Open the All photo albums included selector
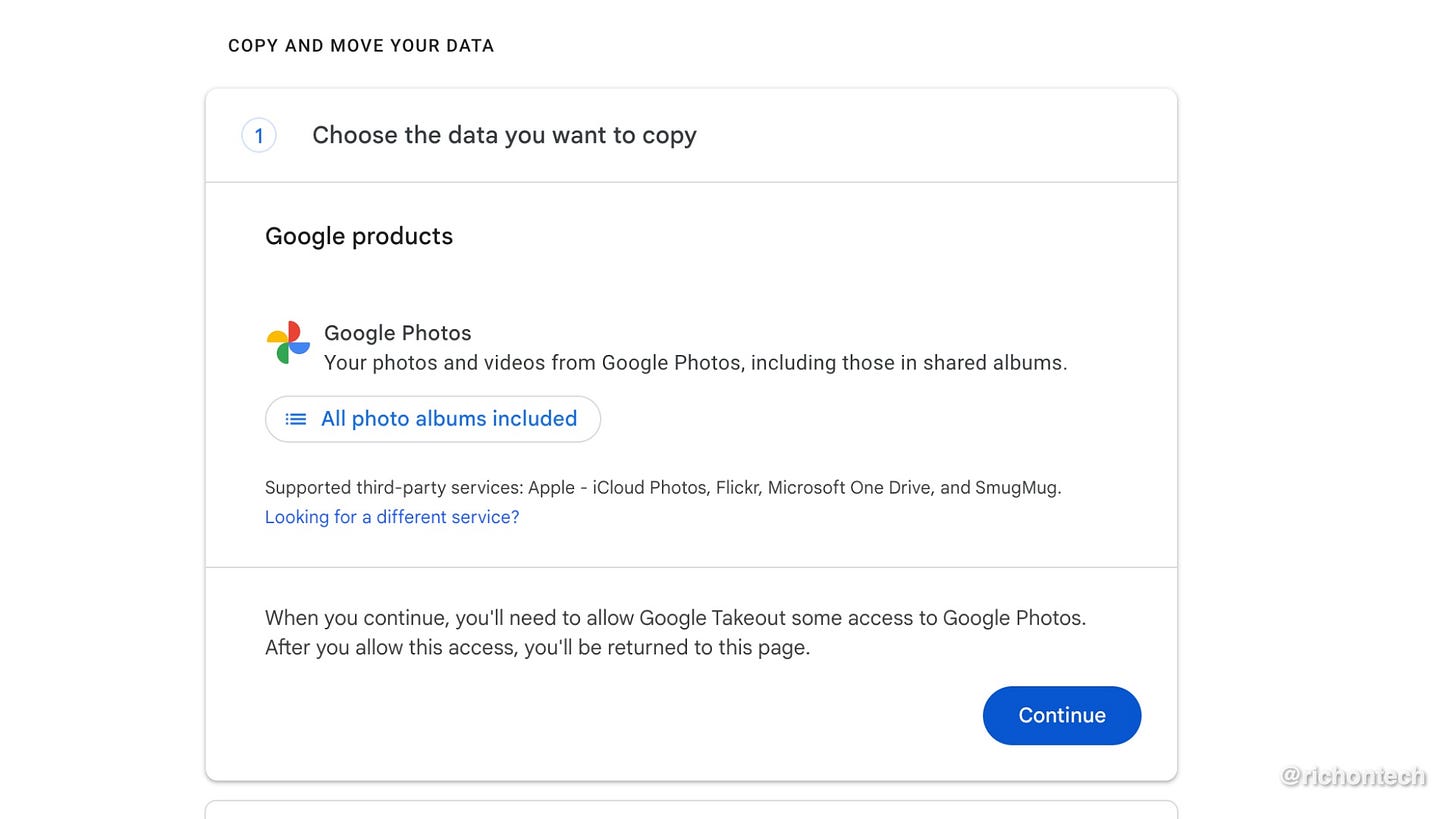This screenshot has width=1456, height=819. pos(433,419)
